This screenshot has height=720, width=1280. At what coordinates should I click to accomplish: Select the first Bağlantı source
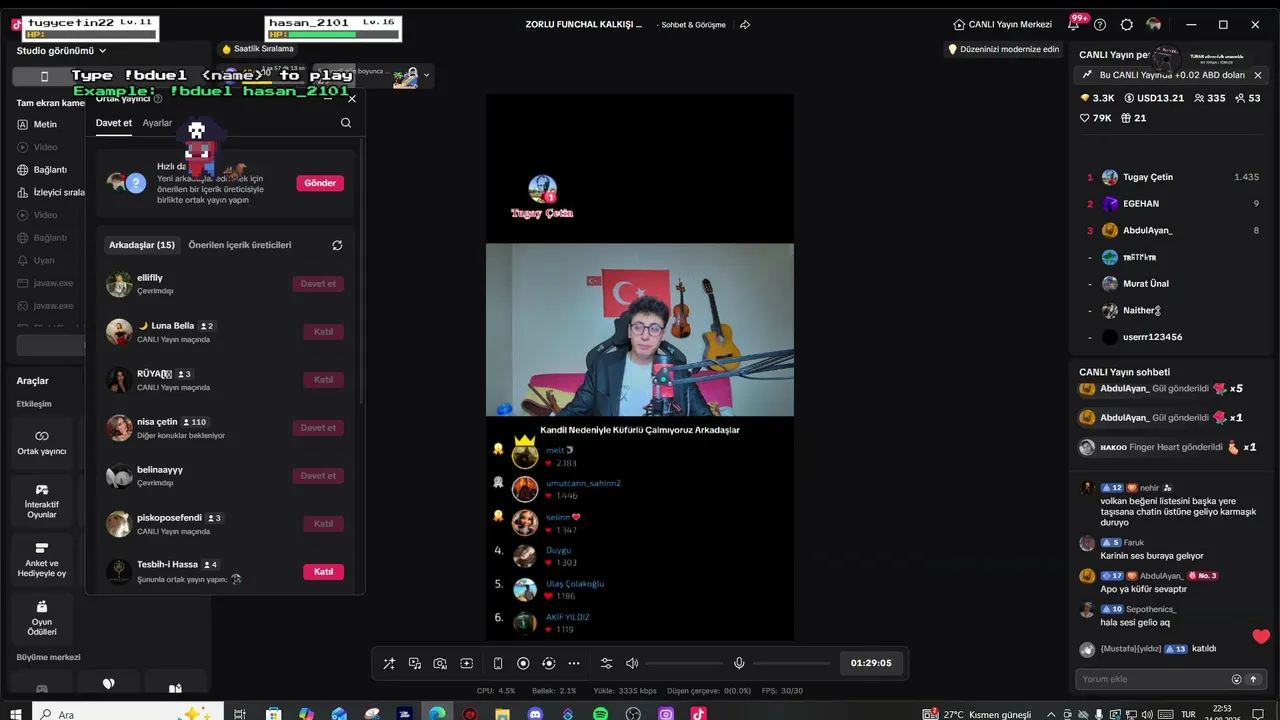[x=50, y=170]
